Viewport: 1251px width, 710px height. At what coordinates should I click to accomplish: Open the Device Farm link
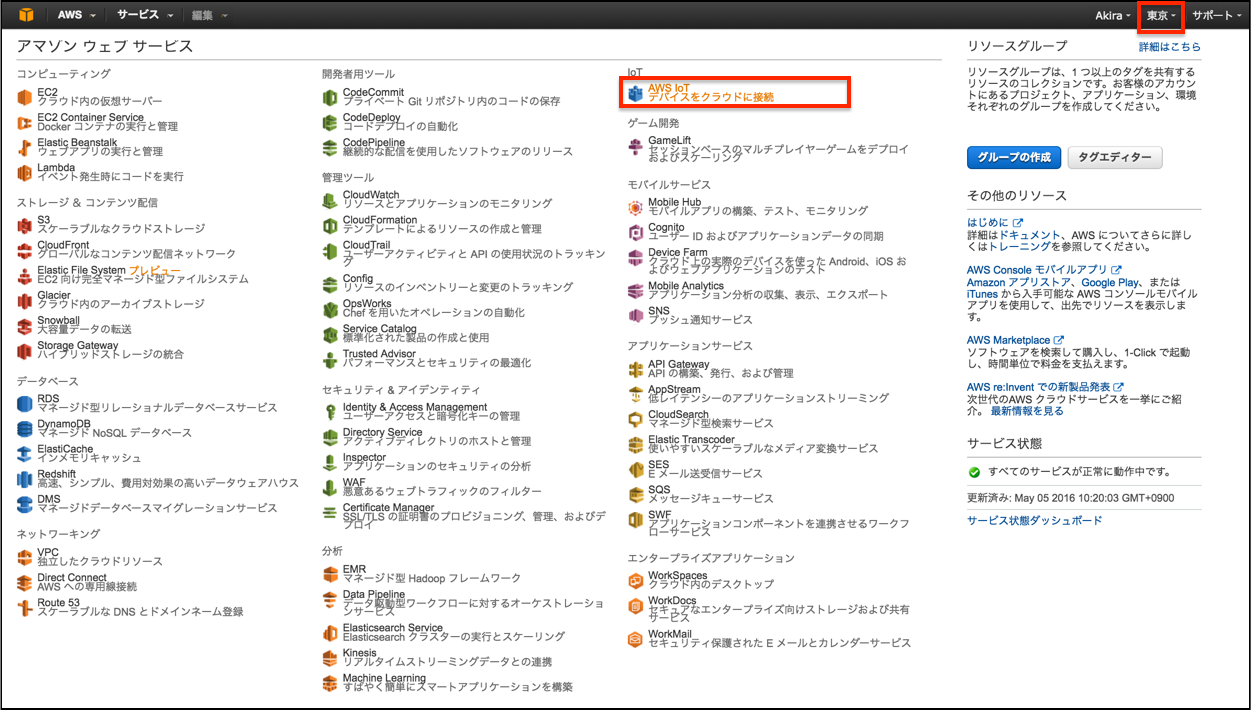tap(678, 252)
